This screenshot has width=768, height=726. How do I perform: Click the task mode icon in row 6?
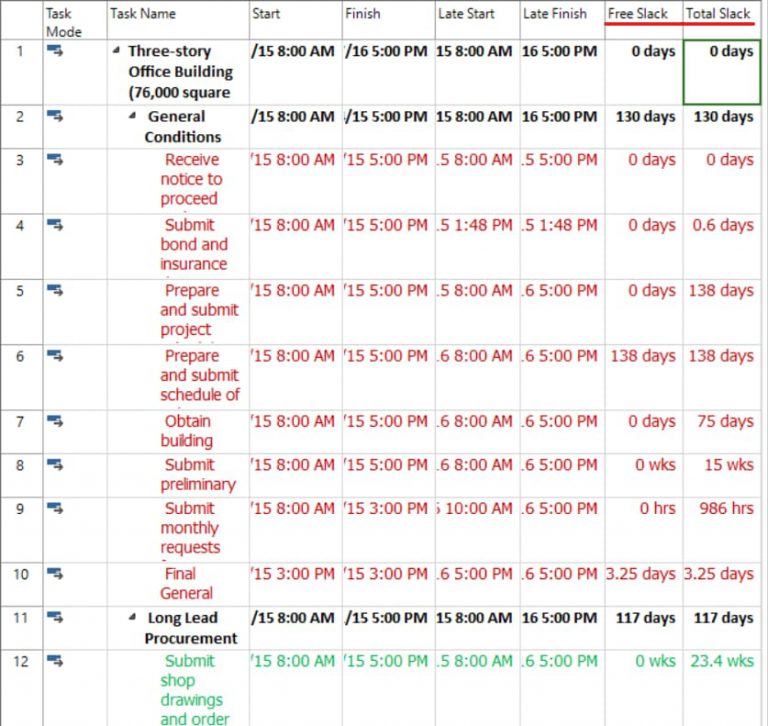click(x=55, y=356)
